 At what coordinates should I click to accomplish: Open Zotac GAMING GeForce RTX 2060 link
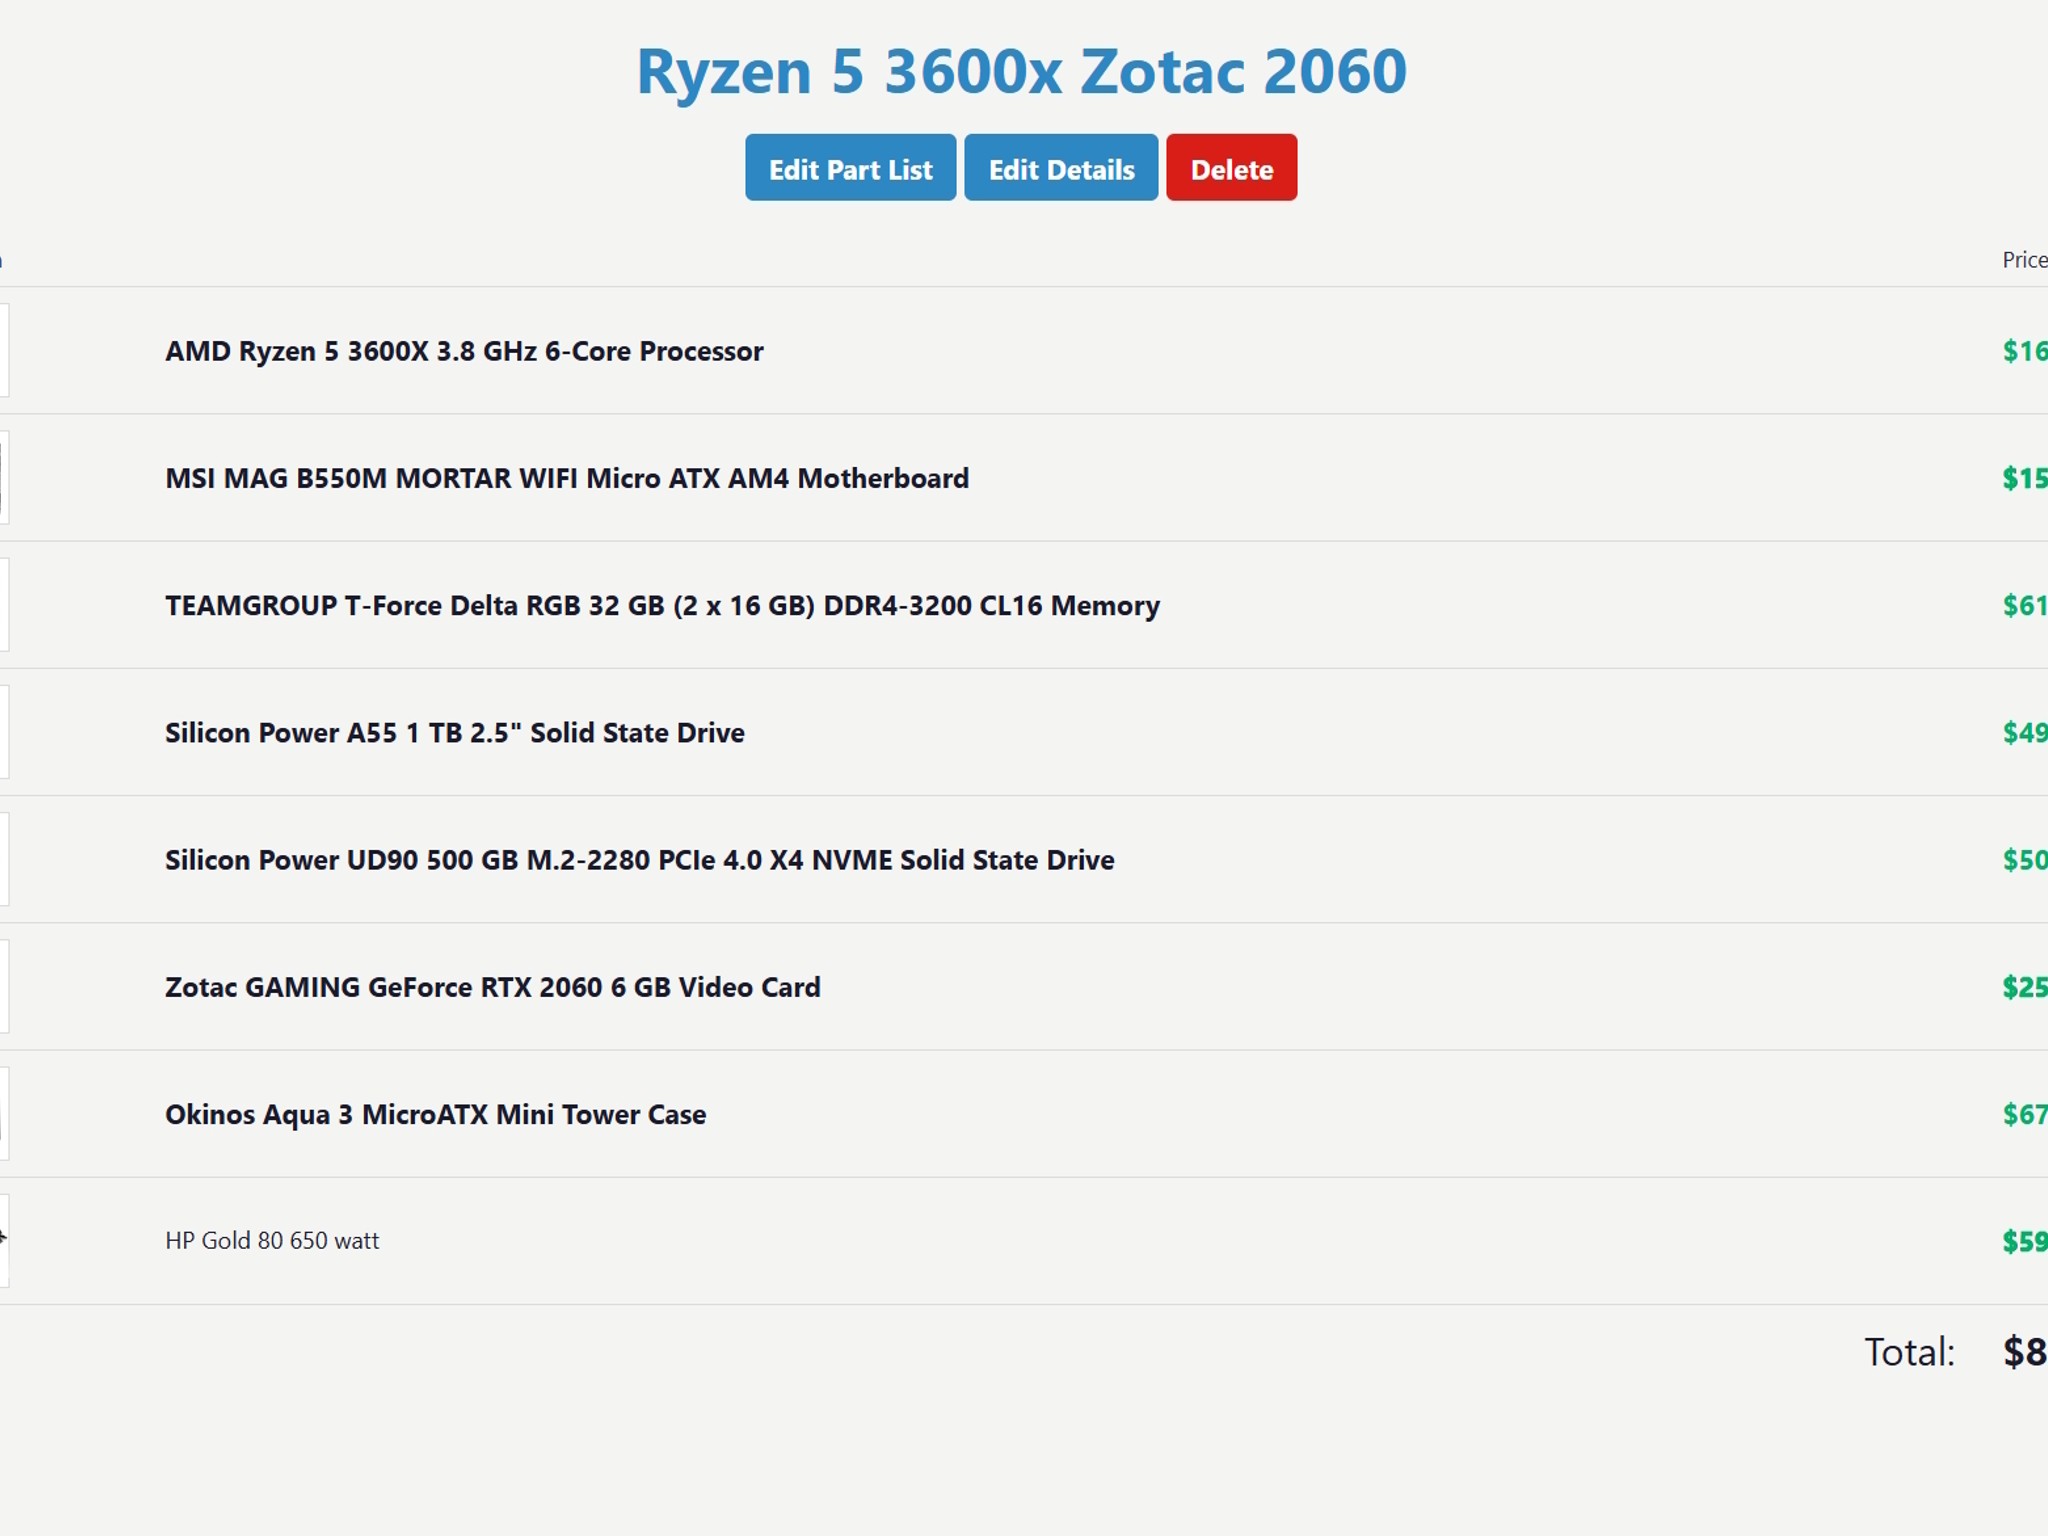click(x=493, y=986)
